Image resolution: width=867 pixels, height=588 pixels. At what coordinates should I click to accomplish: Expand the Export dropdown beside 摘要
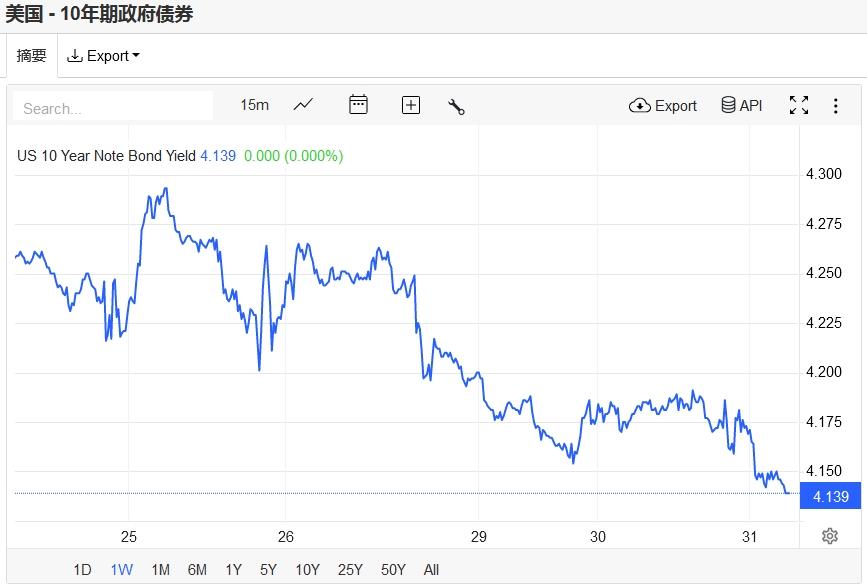(103, 56)
